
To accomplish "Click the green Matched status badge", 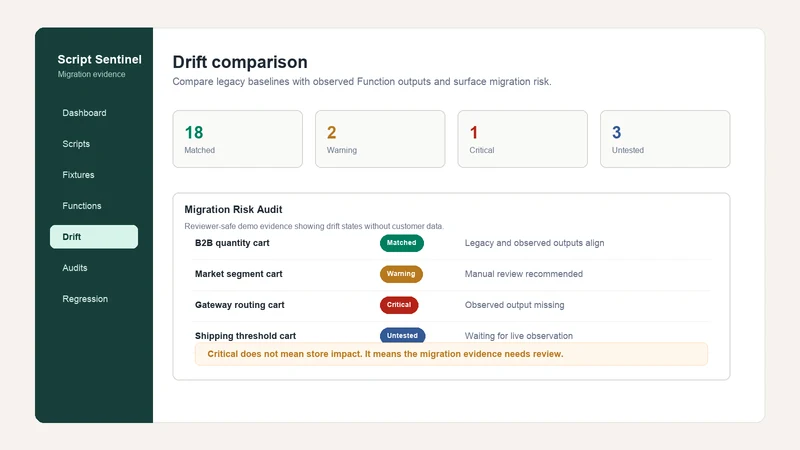I will pos(402,243).
